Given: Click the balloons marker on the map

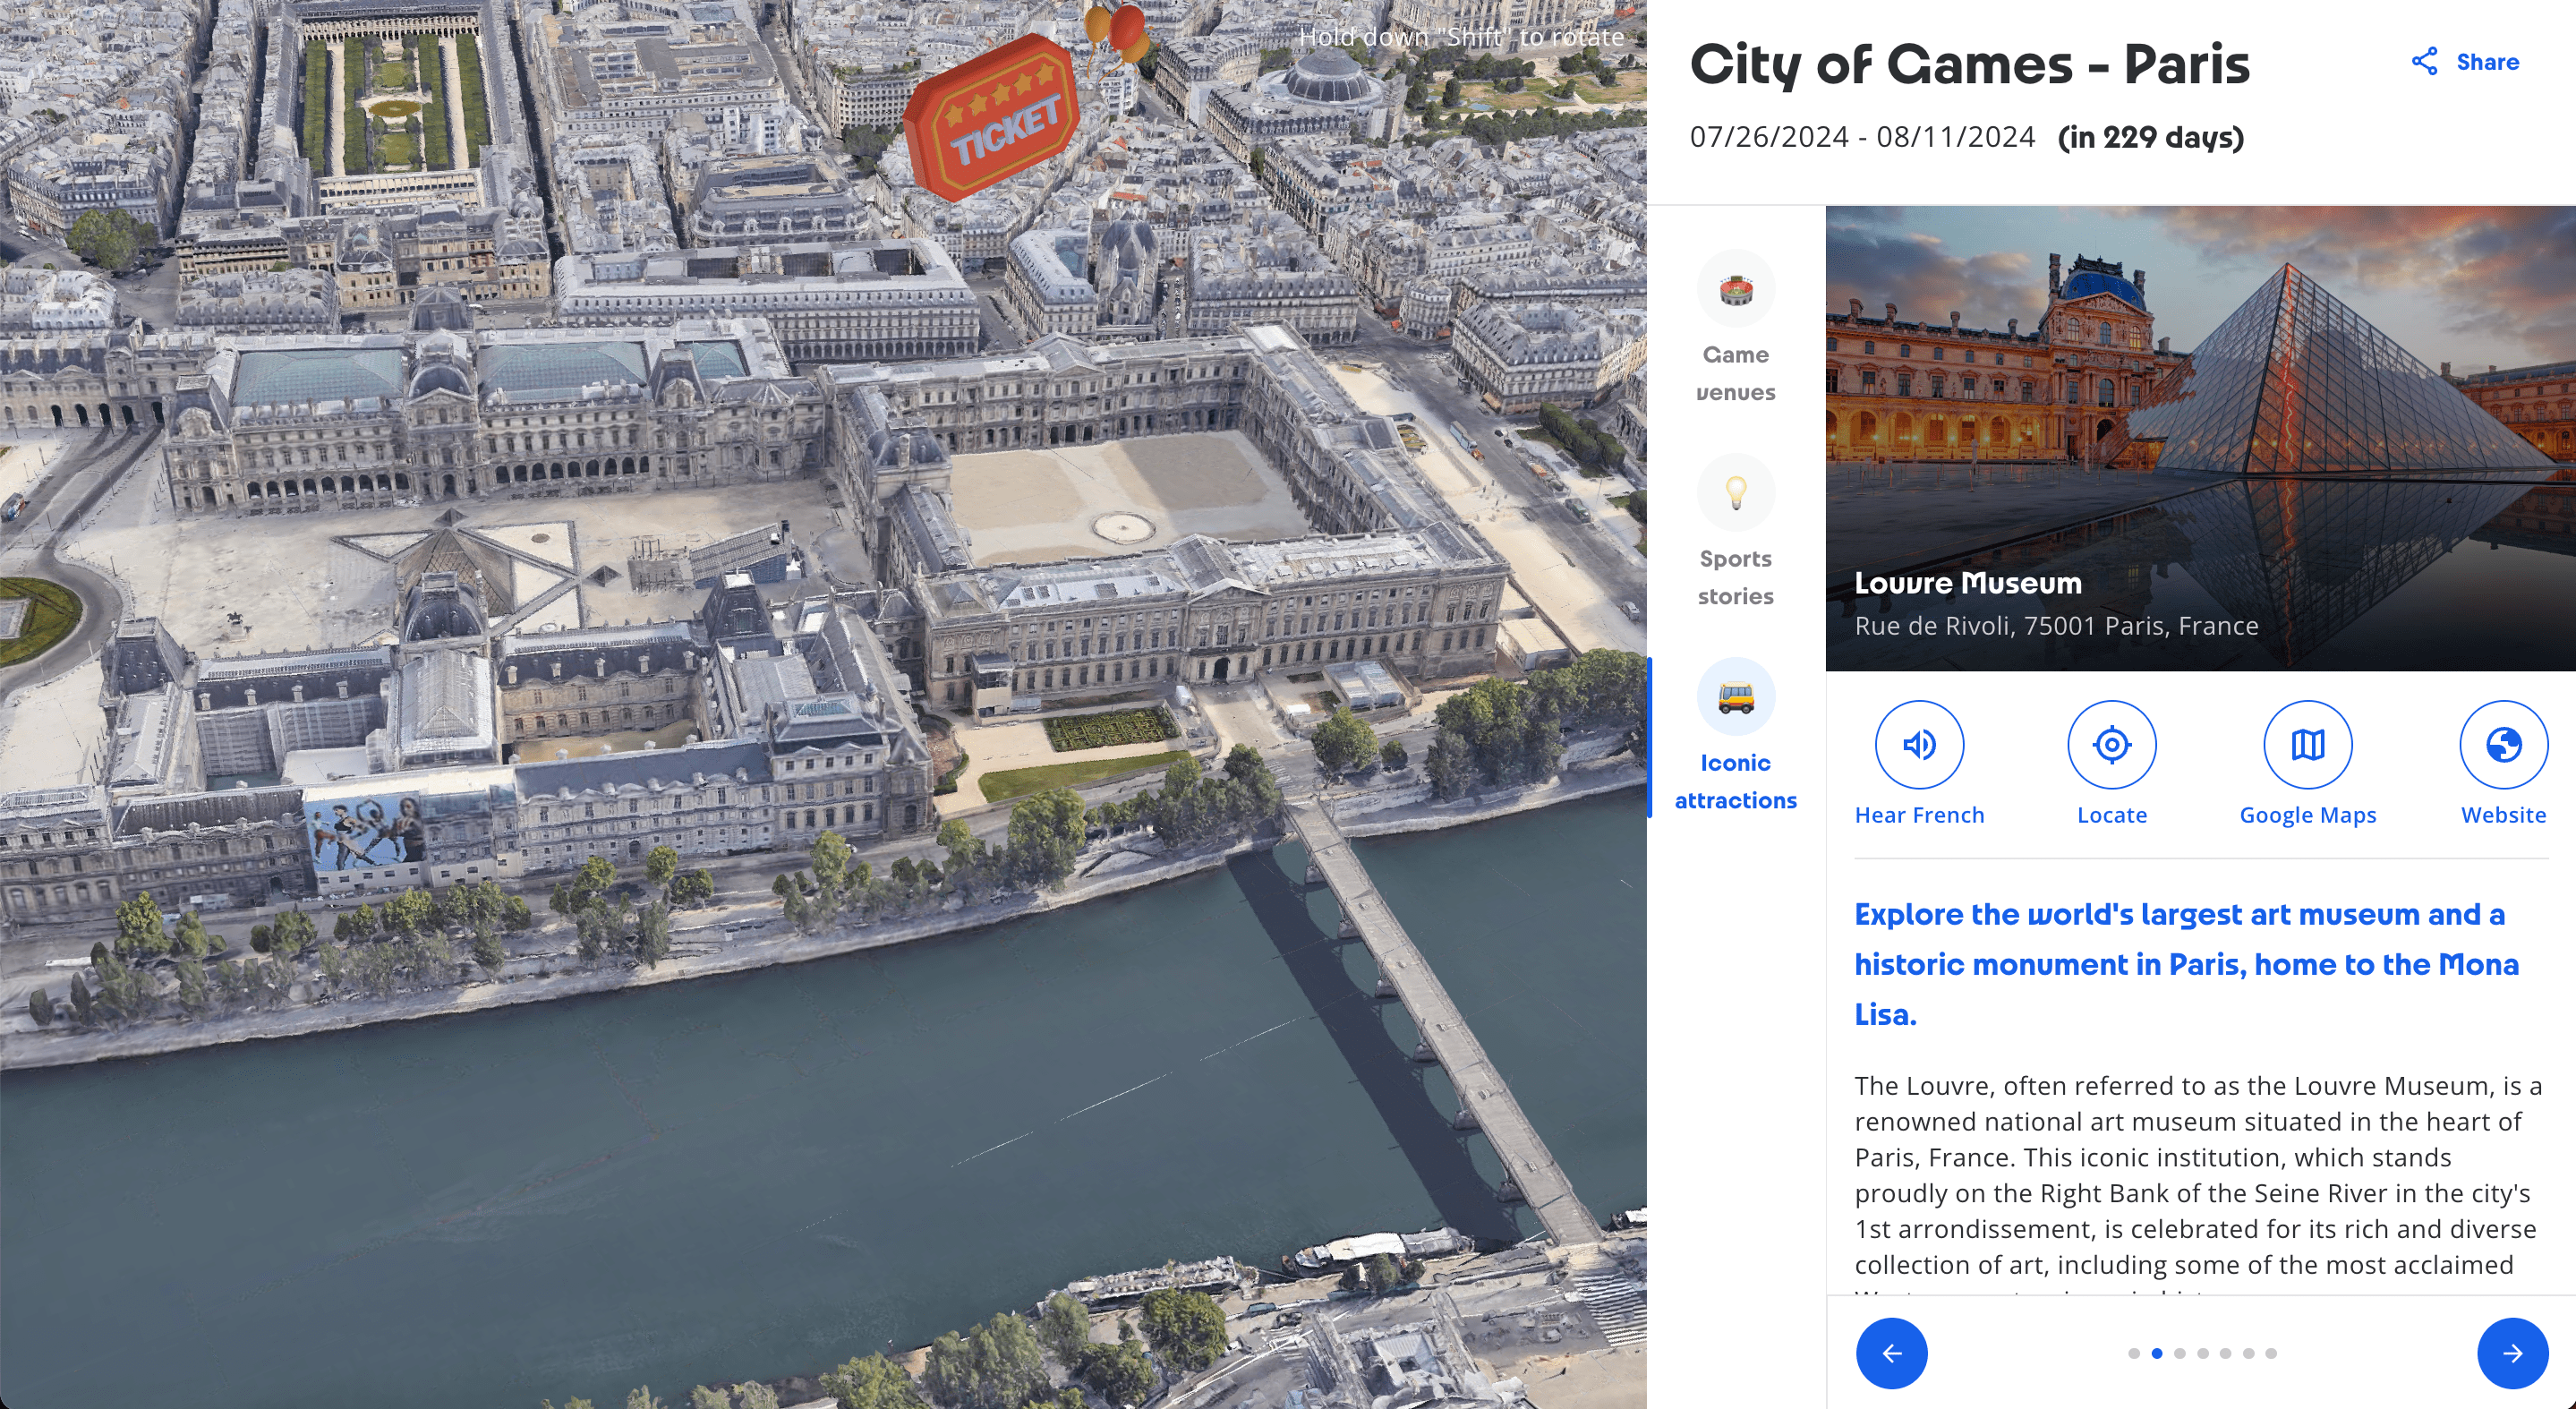Looking at the screenshot, I should [1119, 32].
